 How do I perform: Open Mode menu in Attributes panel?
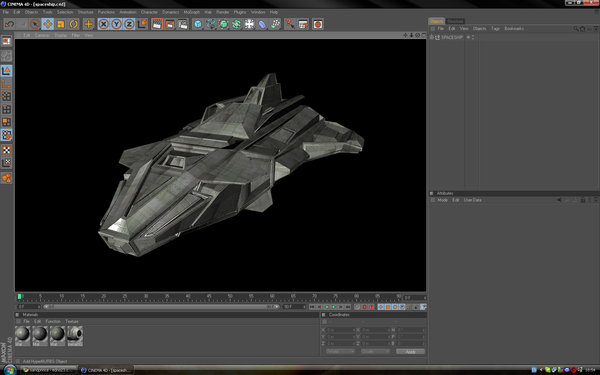coord(443,200)
